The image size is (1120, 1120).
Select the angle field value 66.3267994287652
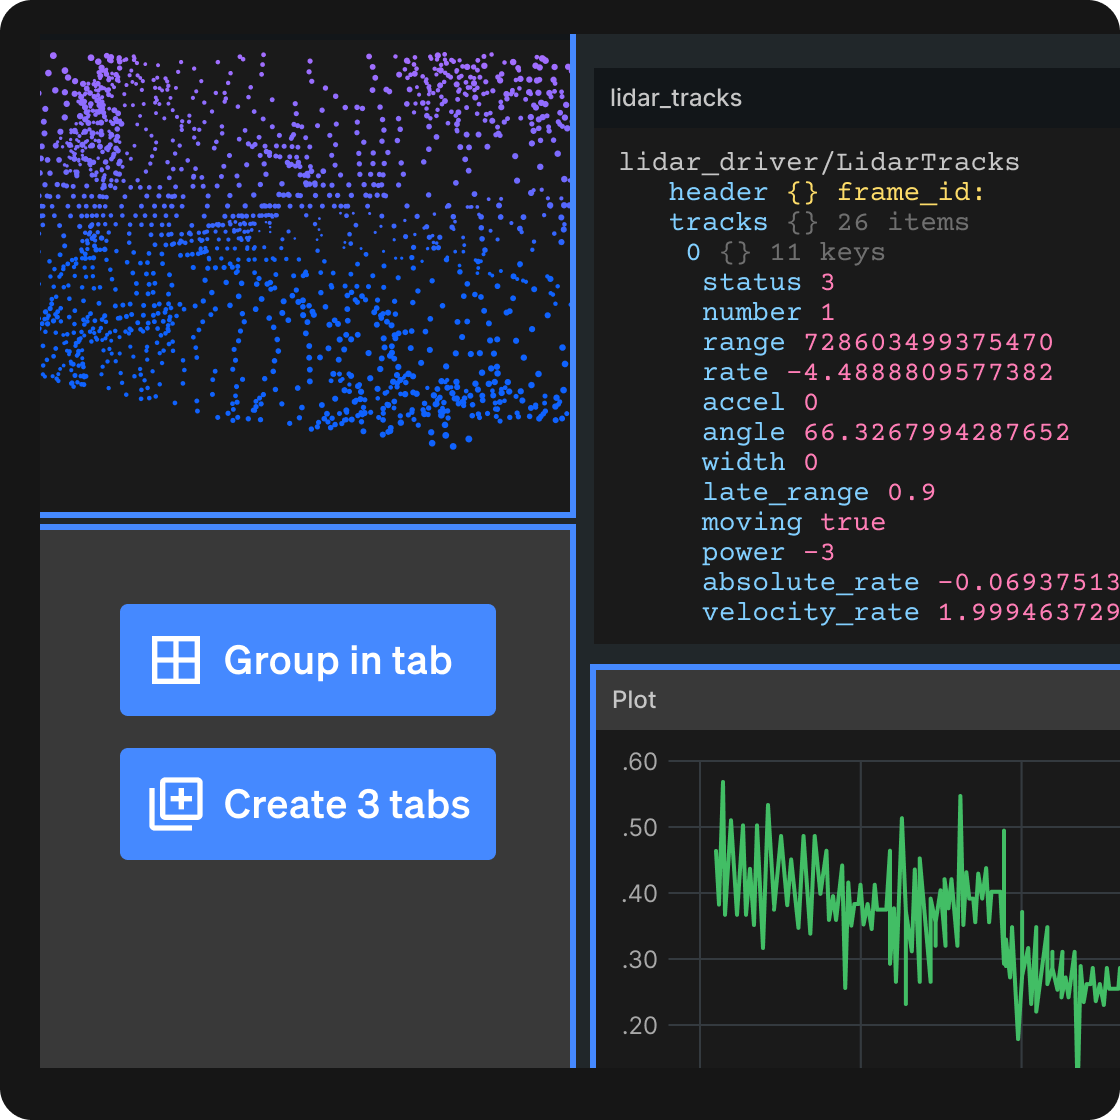click(x=936, y=432)
